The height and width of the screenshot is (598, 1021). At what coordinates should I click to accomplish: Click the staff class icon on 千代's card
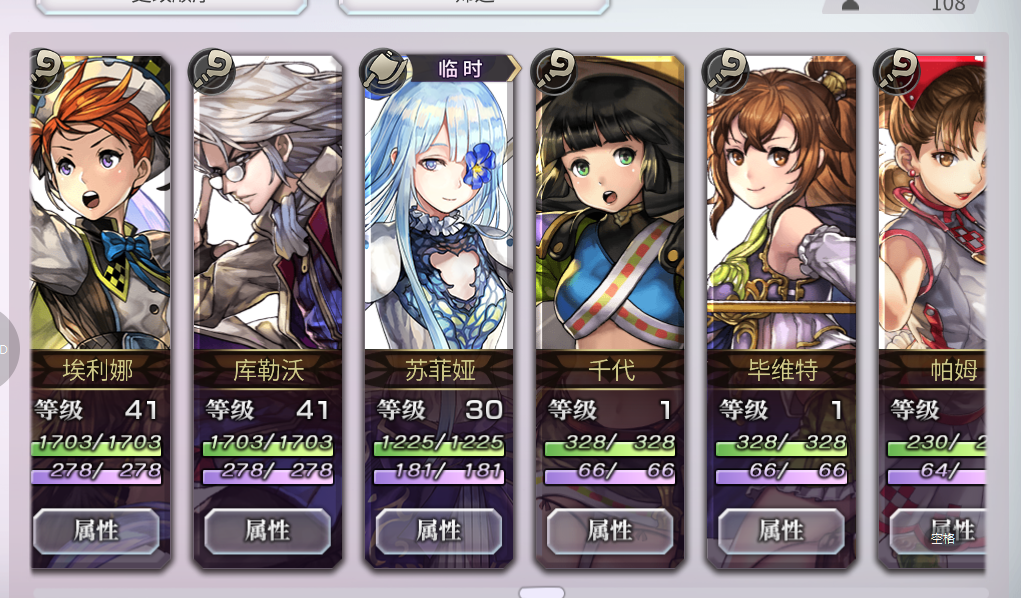coord(553,71)
